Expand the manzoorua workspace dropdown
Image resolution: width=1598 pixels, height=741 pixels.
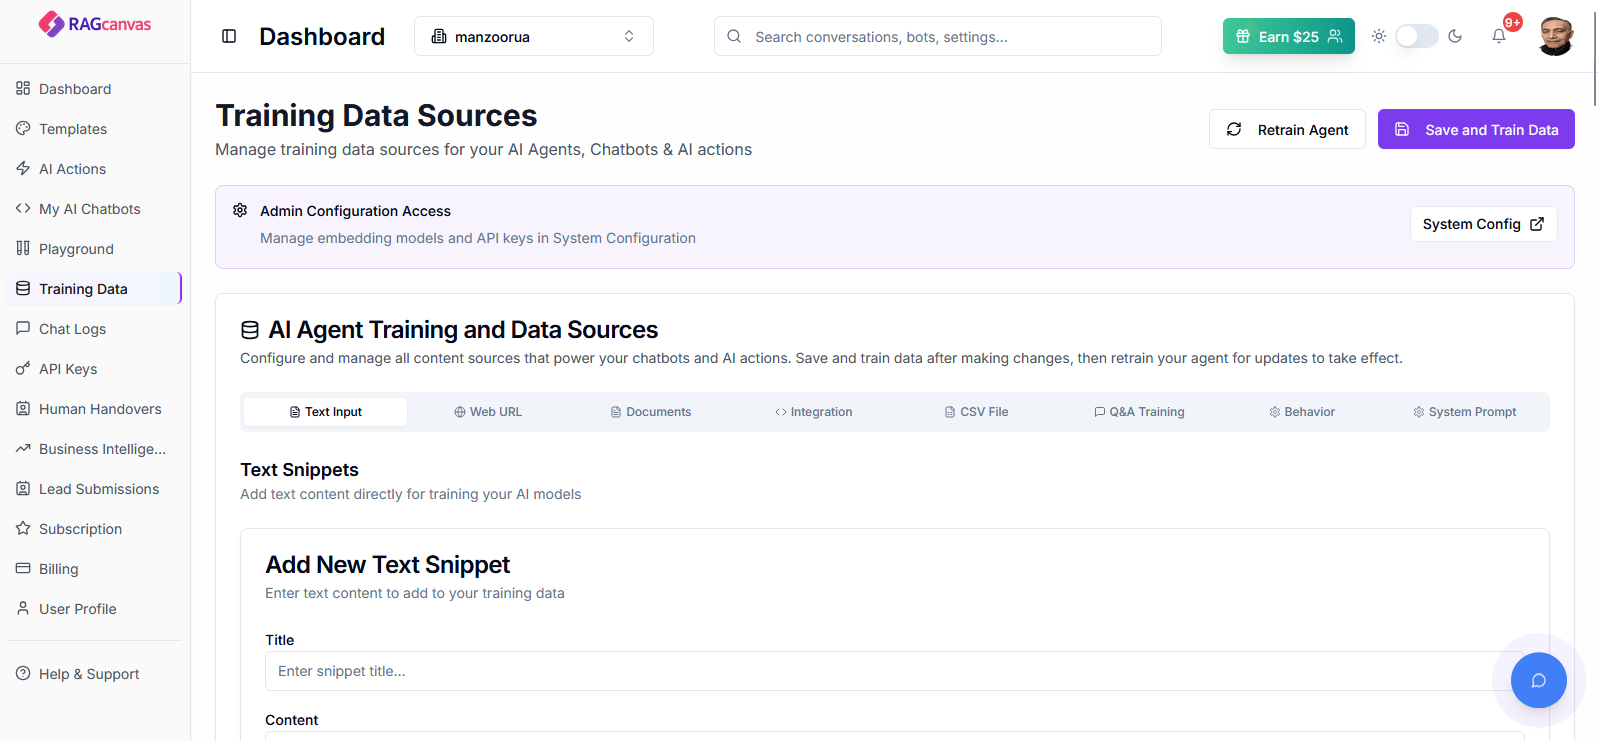coord(533,36)
